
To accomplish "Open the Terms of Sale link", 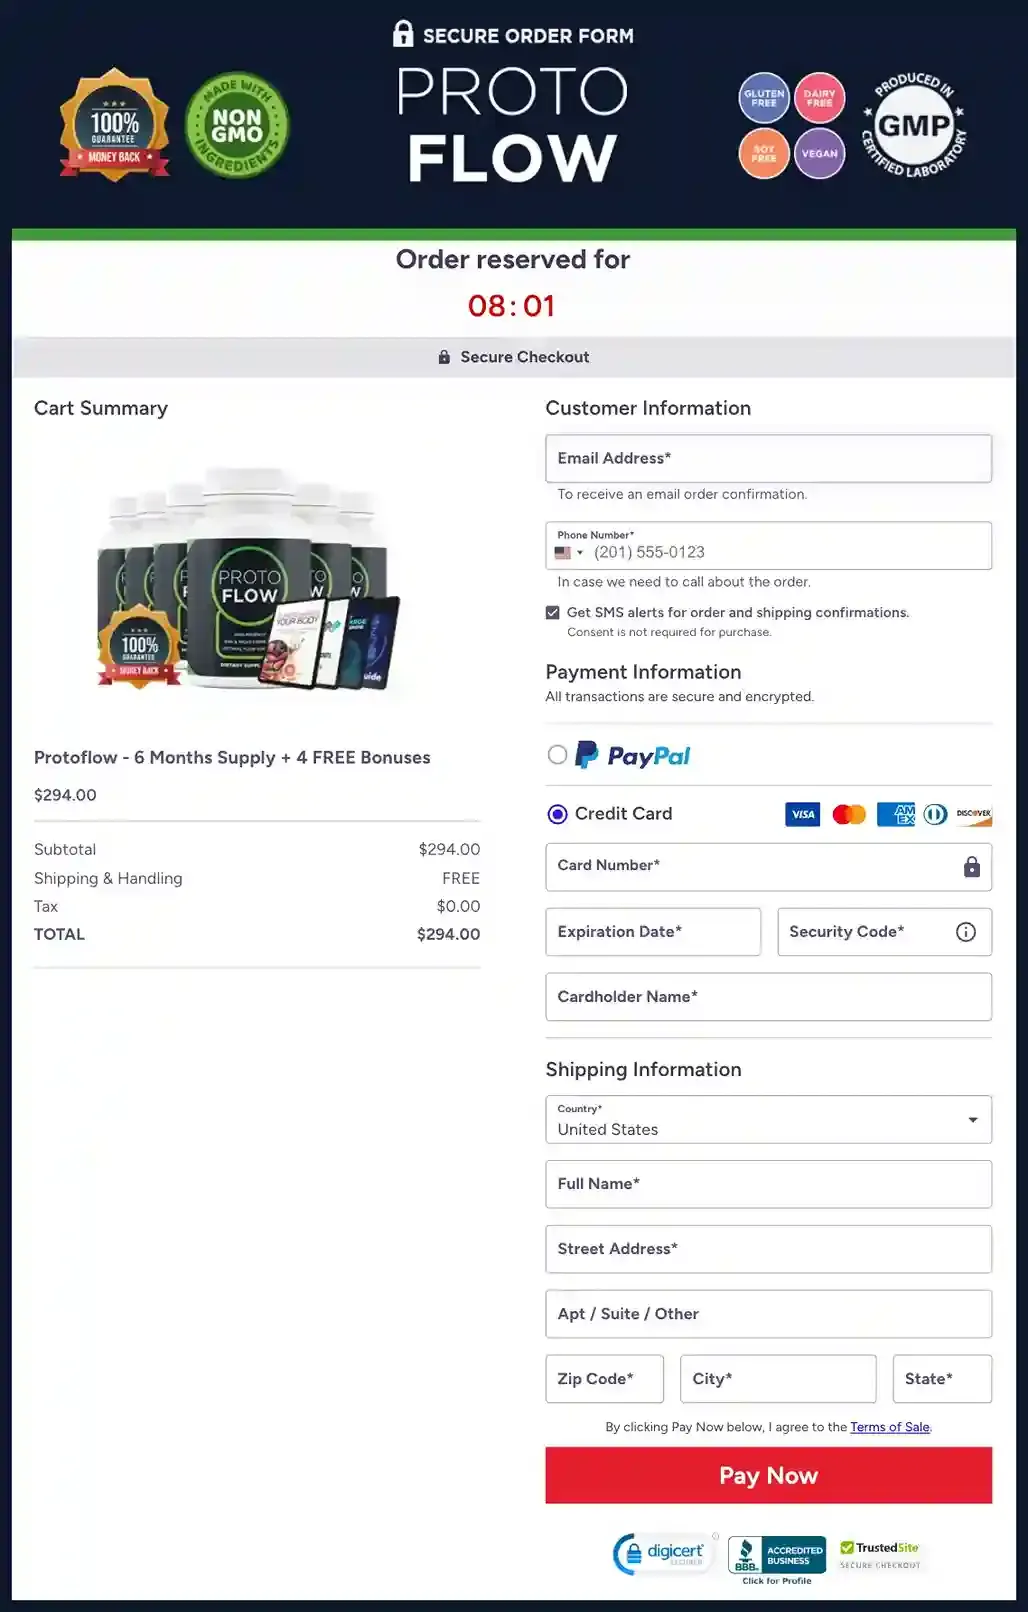I will pyautogui.click(x=889, y=1427).
